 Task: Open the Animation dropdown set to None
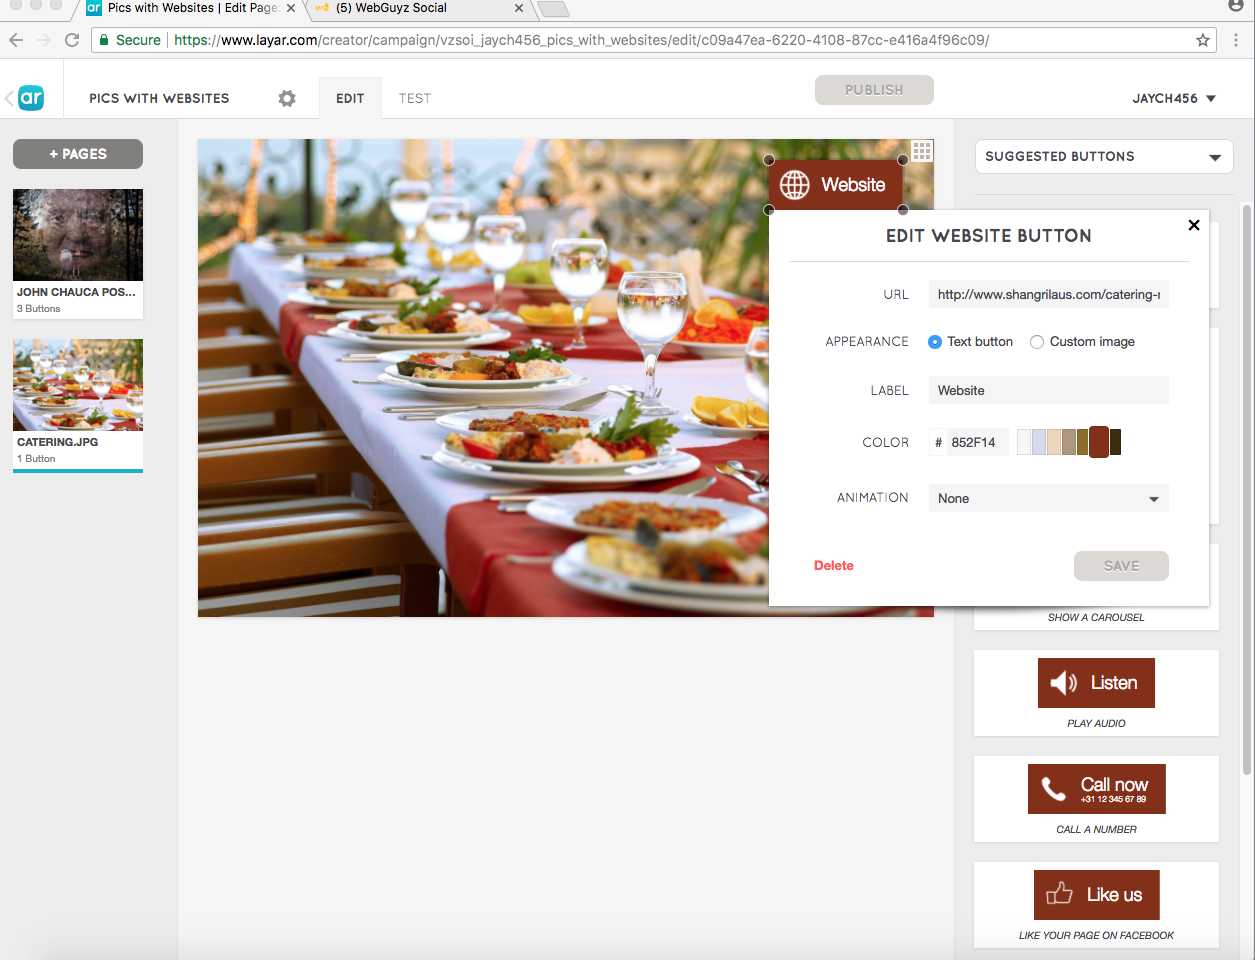1048,499
